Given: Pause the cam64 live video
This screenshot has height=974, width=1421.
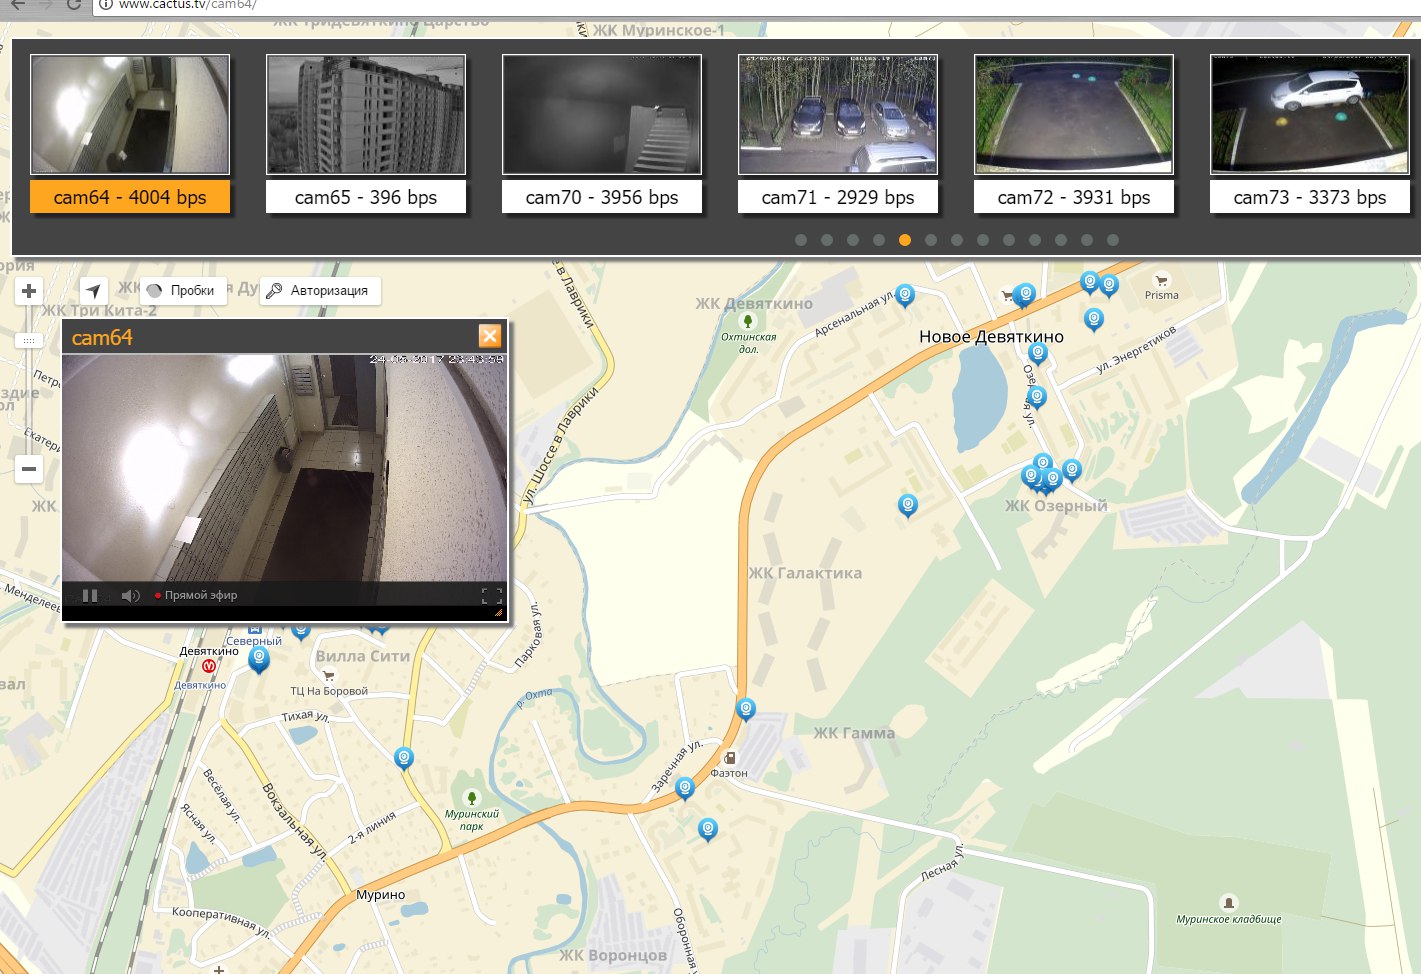Looking at the screenshot, I should [x=90, y=596].
